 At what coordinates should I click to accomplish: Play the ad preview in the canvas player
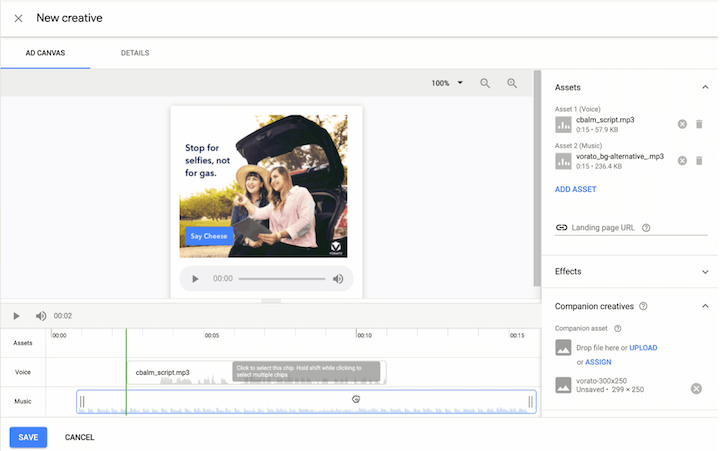pos(195,279)
